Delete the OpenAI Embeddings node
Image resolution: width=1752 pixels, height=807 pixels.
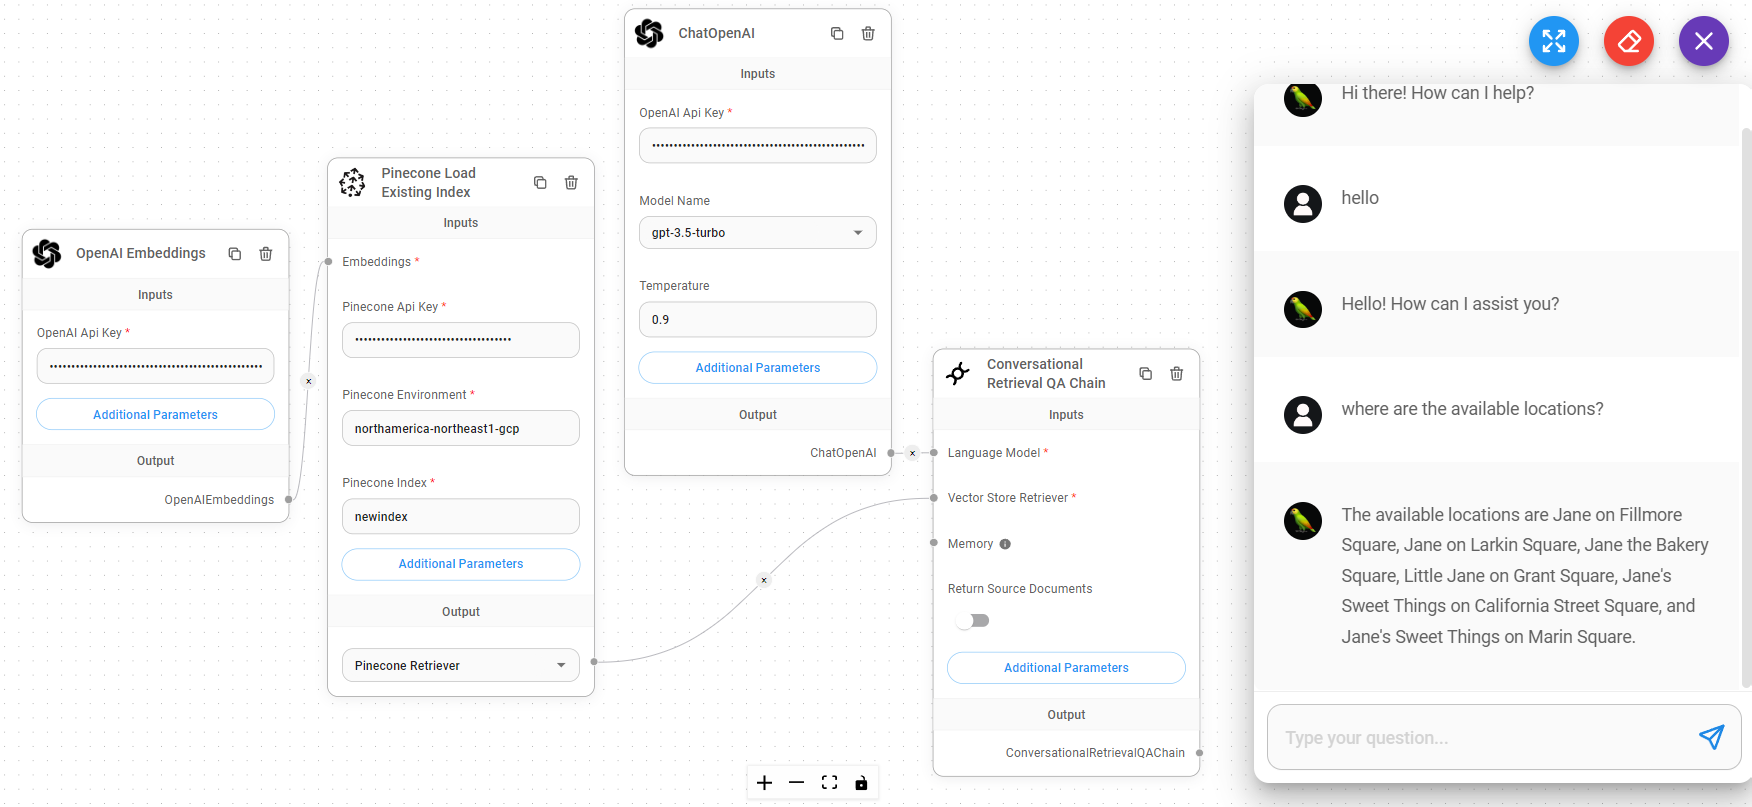pyautogui.click(x=266, y=254)
